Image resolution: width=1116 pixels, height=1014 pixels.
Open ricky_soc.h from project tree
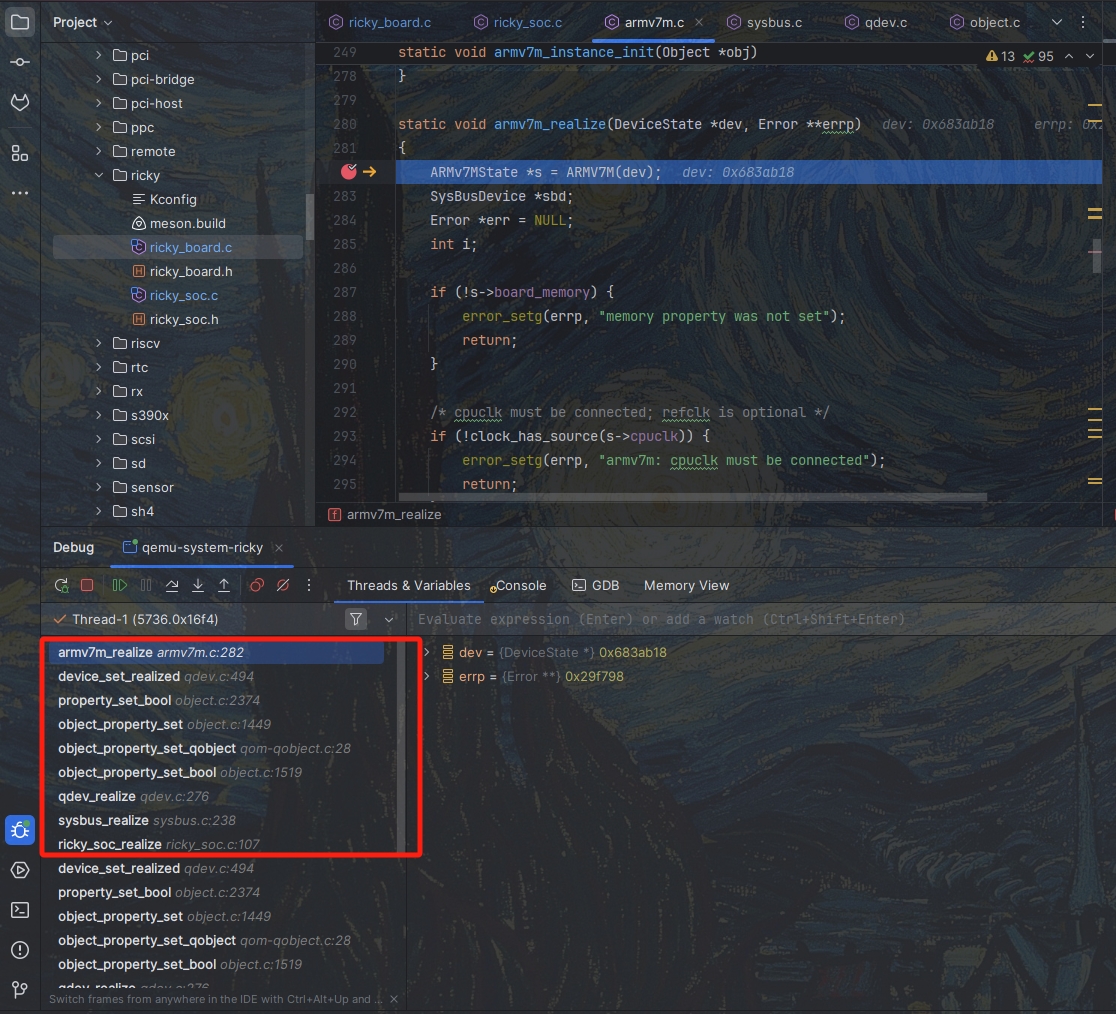pyautogui.click(x=175, y=319)
